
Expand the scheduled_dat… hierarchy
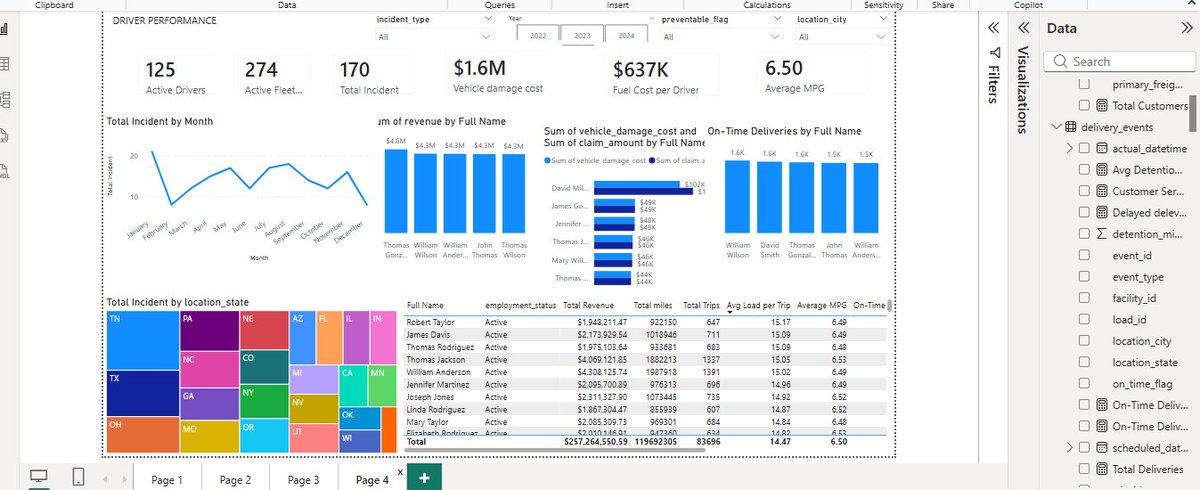(1070, 447)
